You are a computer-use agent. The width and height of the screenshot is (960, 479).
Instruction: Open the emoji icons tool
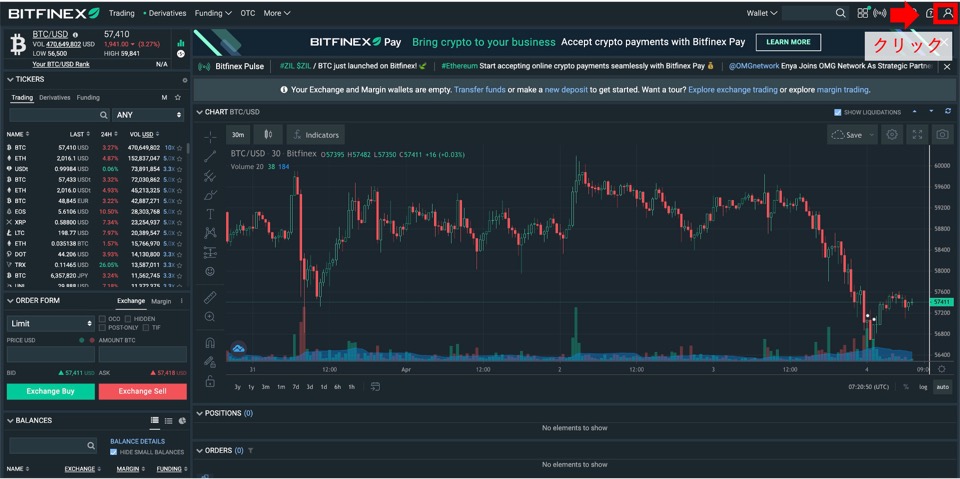(x=210, y=271)
